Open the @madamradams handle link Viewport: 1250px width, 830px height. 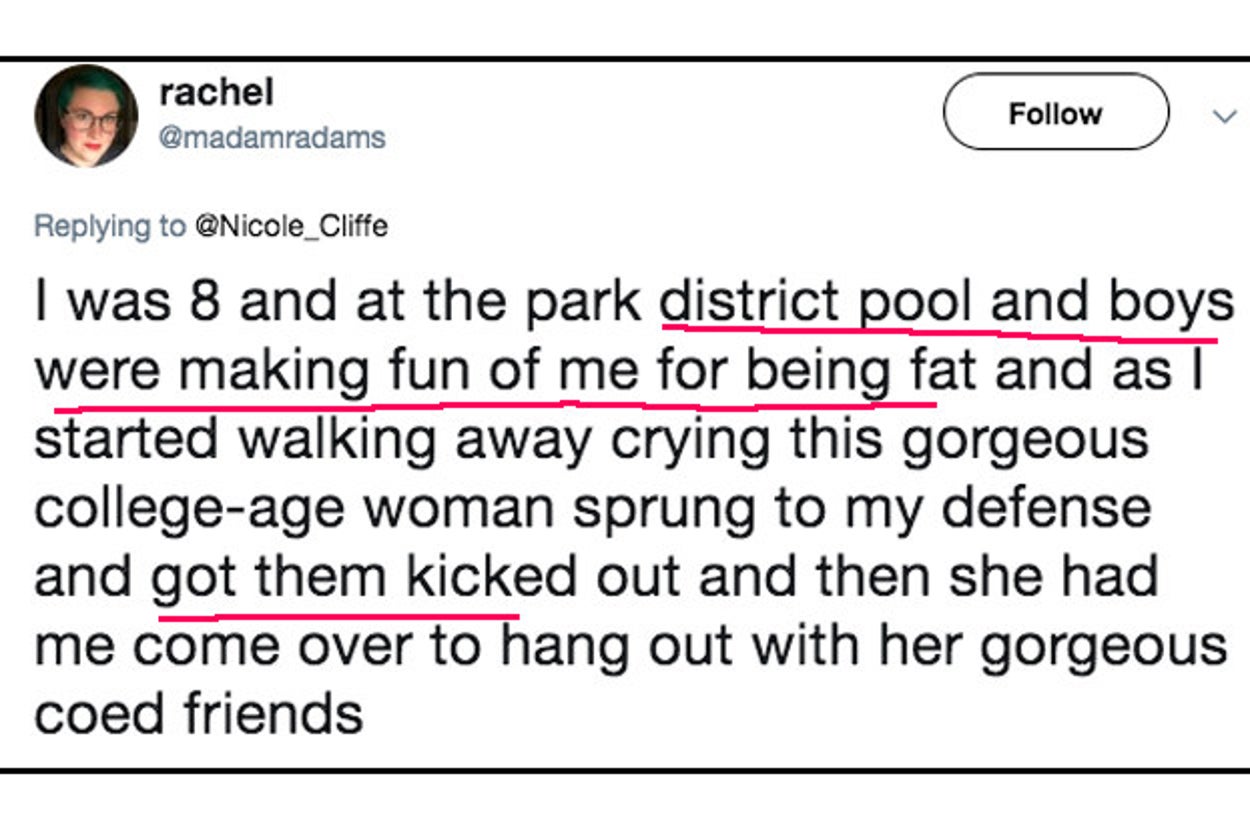pos(272,137)
